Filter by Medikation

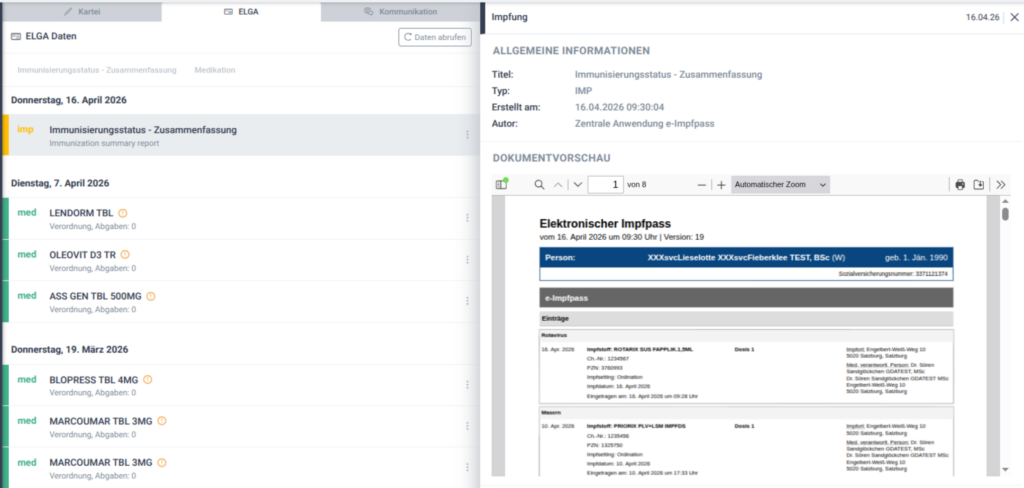pos(215,70)
